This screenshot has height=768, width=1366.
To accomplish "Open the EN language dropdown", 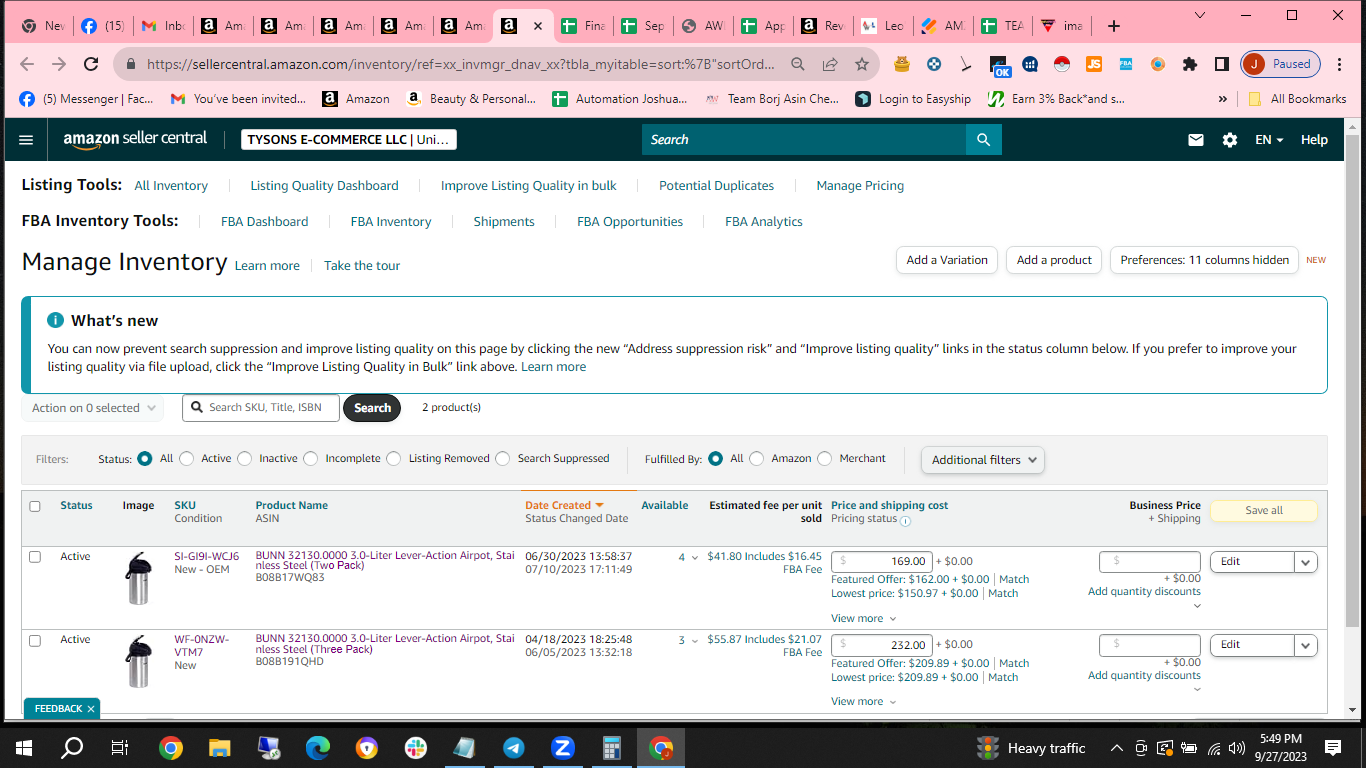I will 1270,140.
